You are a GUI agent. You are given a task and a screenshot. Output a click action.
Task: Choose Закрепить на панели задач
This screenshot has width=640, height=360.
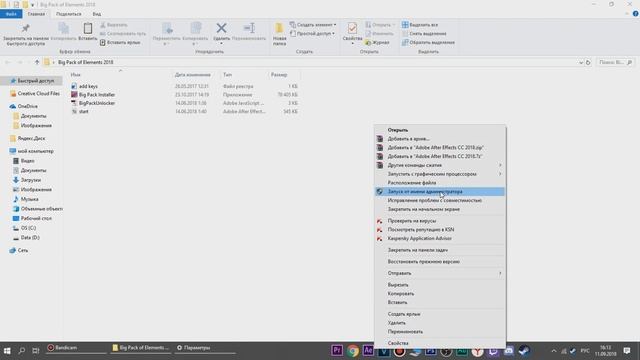[x=440, y=250]
